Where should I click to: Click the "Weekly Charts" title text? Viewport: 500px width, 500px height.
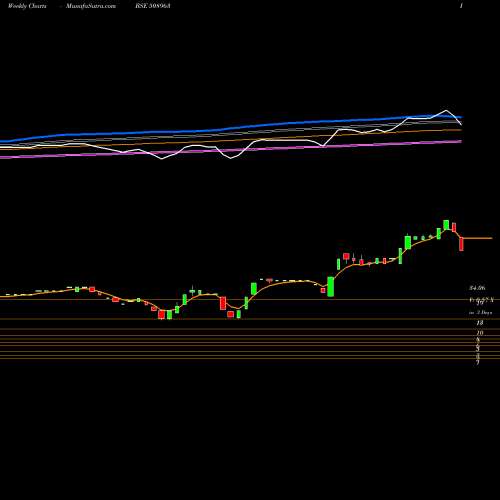pyautogui.click(x=27, y=6)
